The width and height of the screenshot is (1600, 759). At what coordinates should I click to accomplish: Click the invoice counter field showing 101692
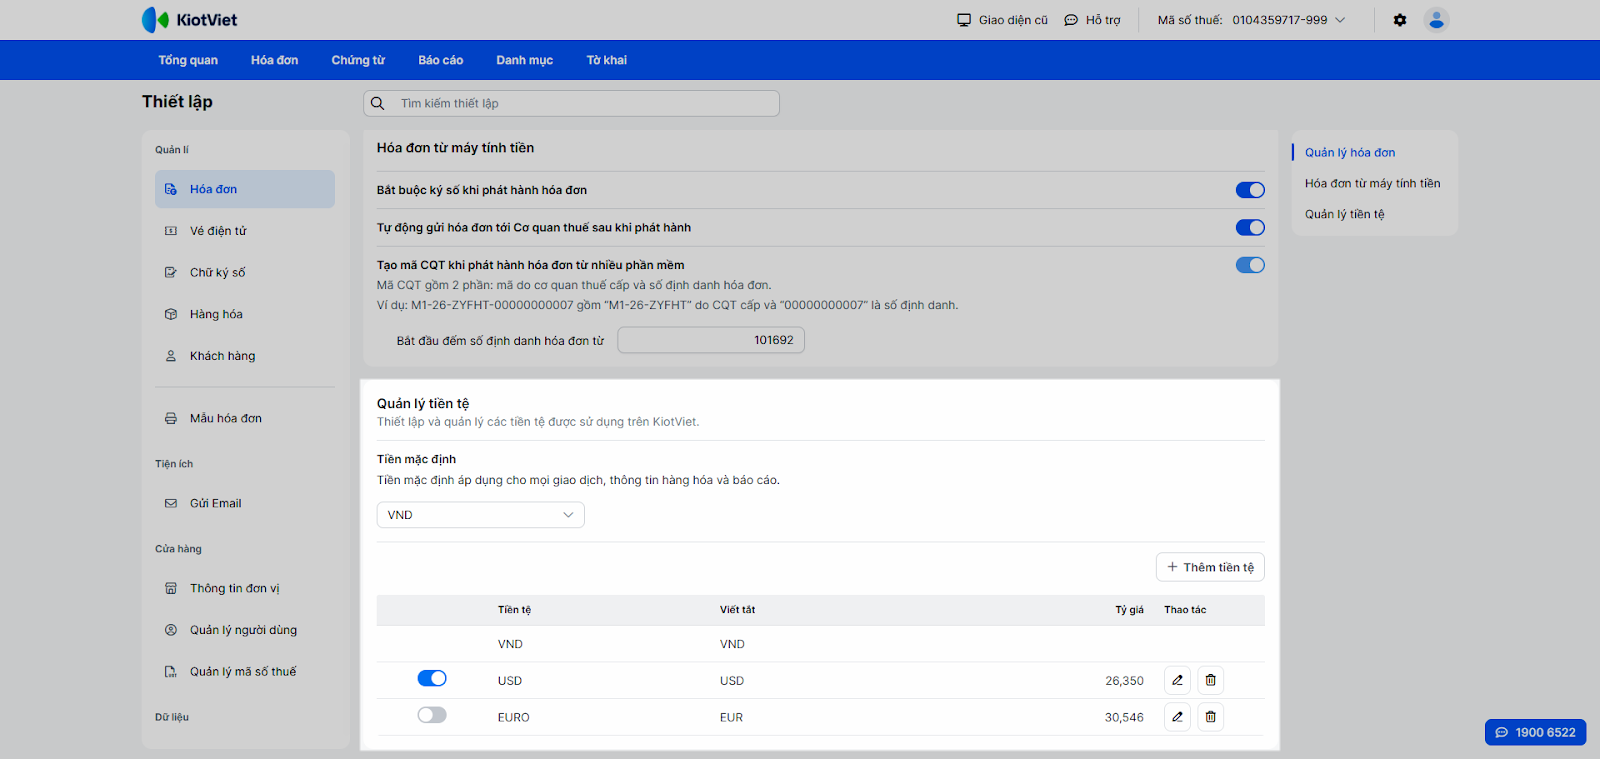[x=711, y=340]
